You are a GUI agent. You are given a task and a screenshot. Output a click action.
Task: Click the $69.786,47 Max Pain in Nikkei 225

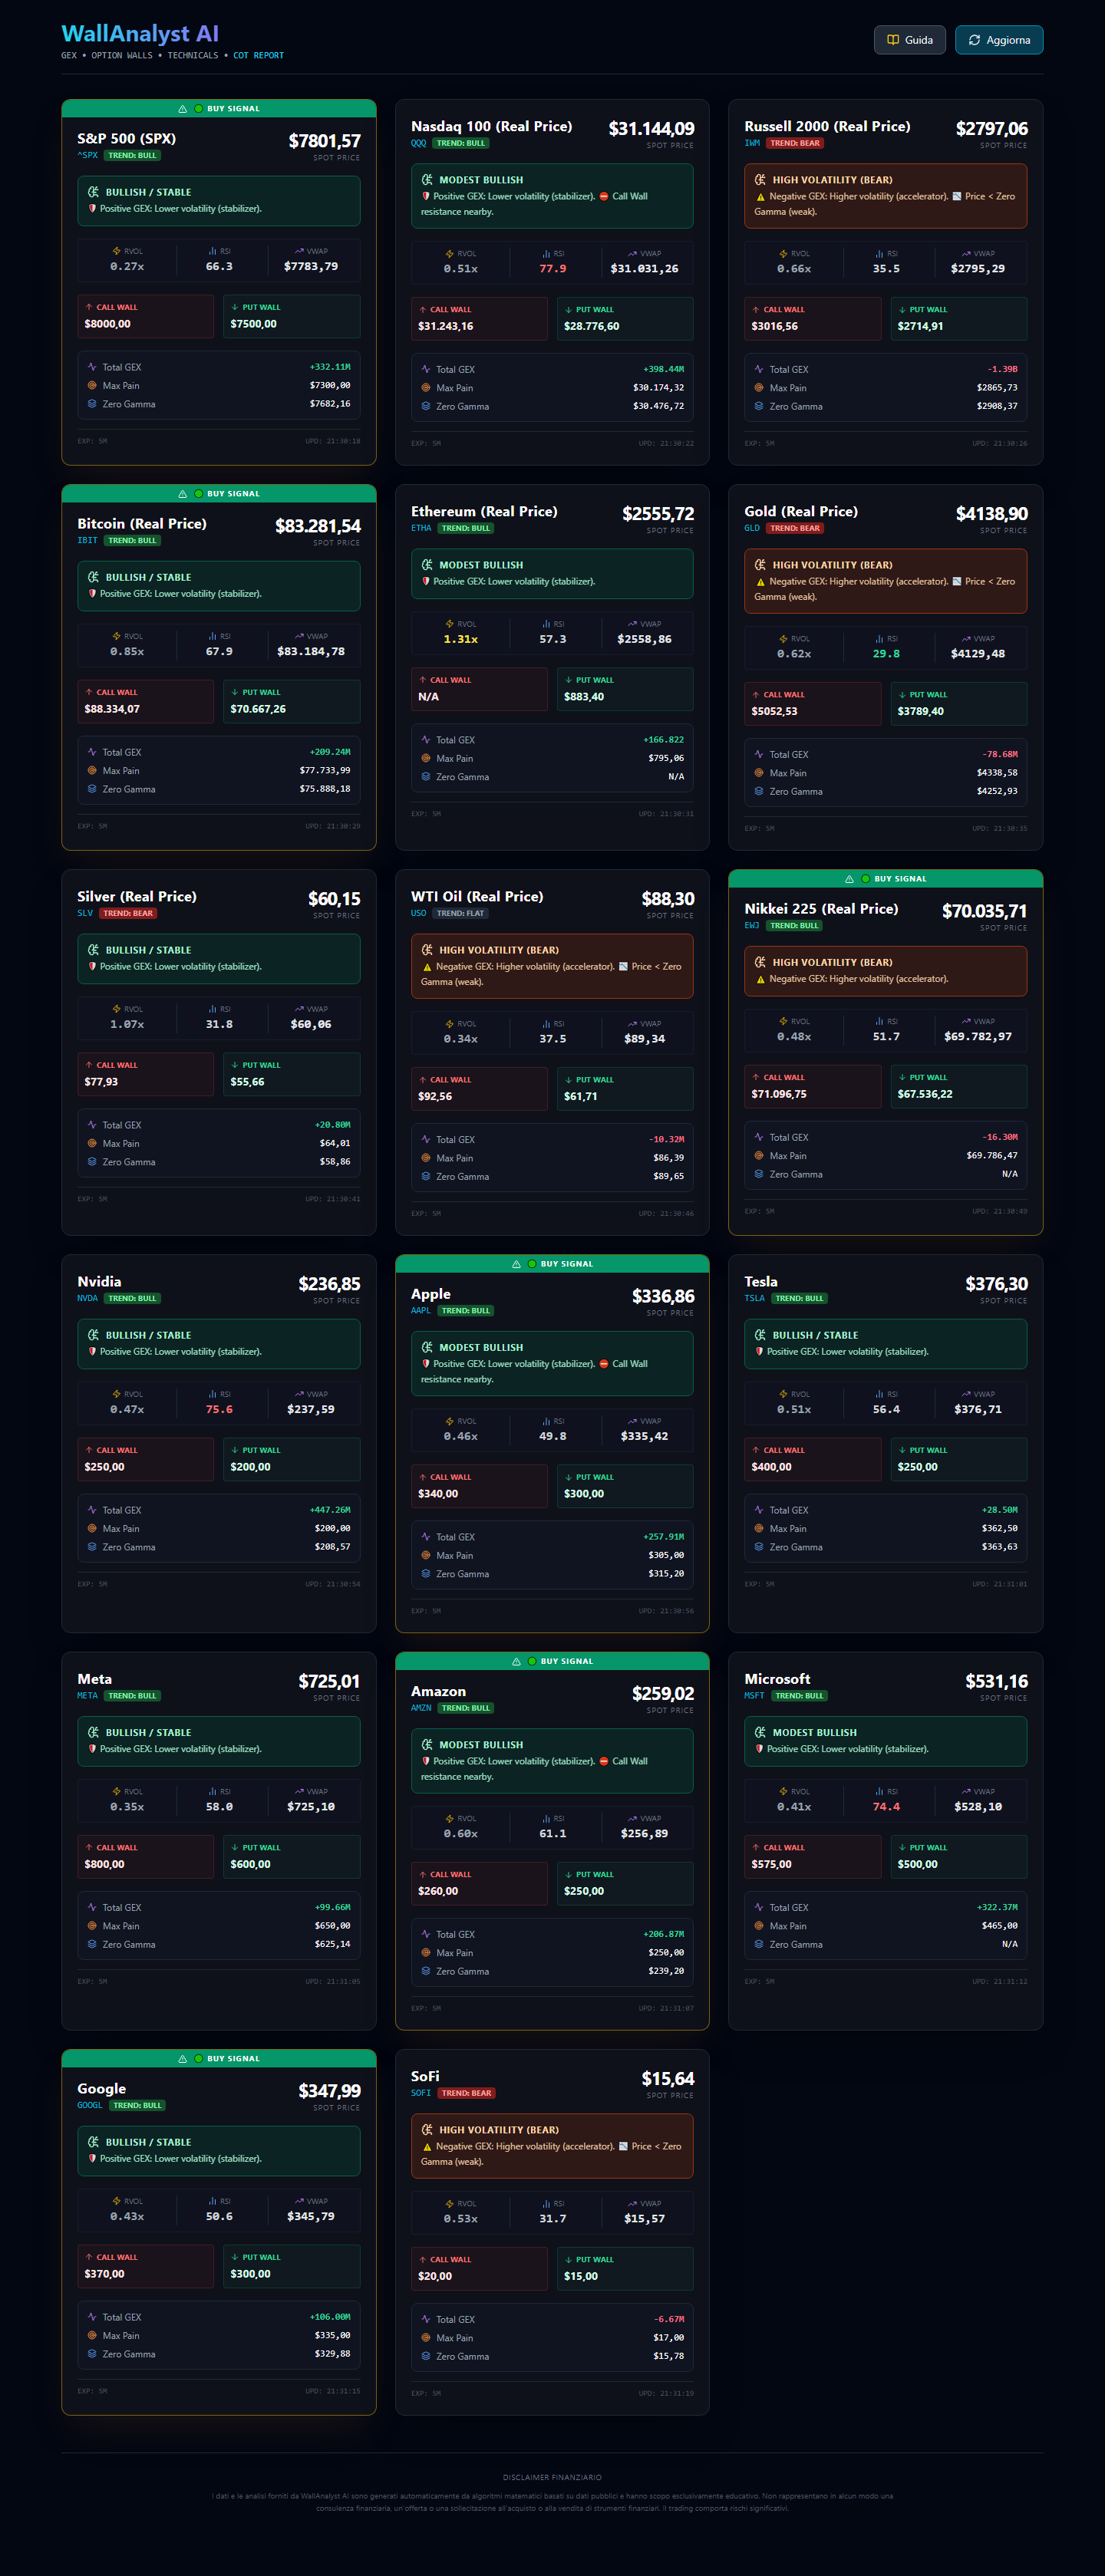[992, 1155]
